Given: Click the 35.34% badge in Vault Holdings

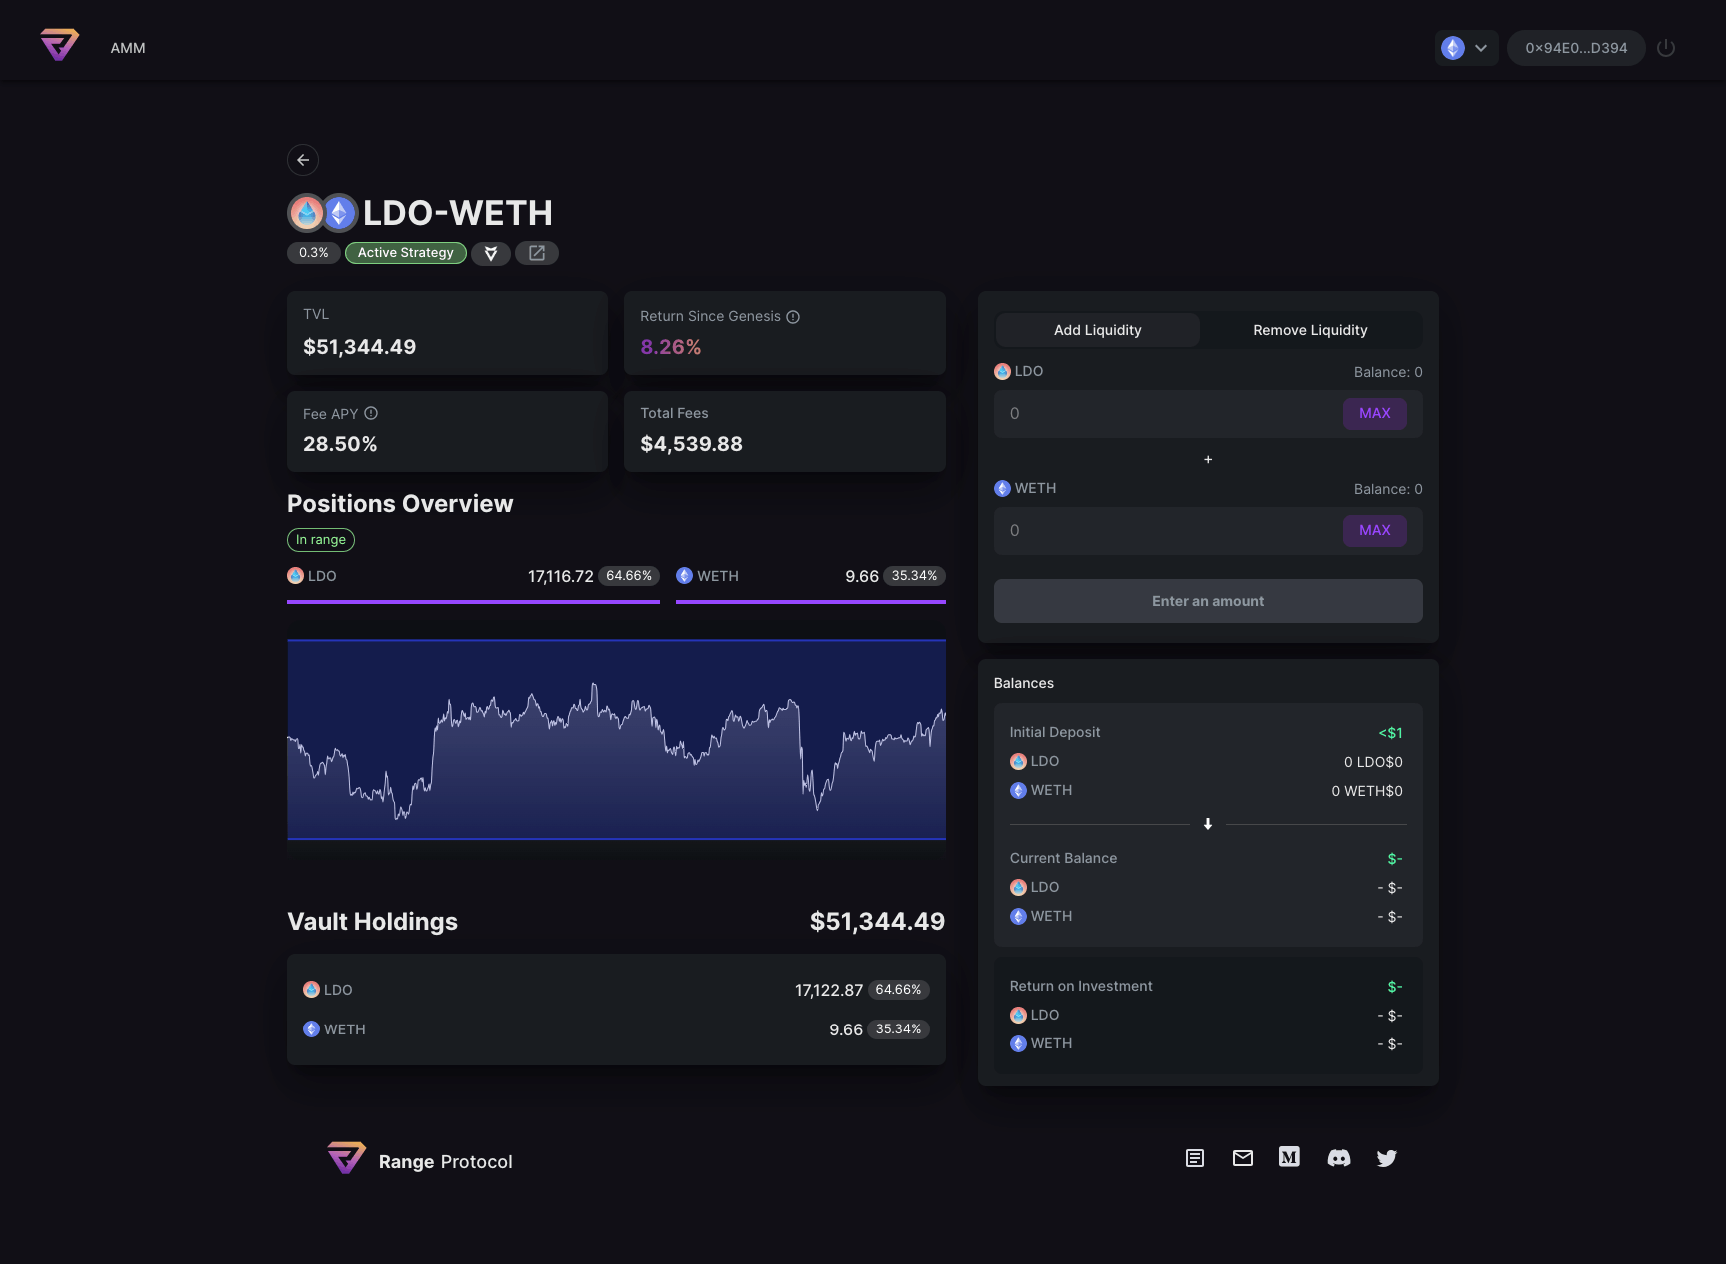Looking at the screenshot, I should click(x=898, y=1029).
